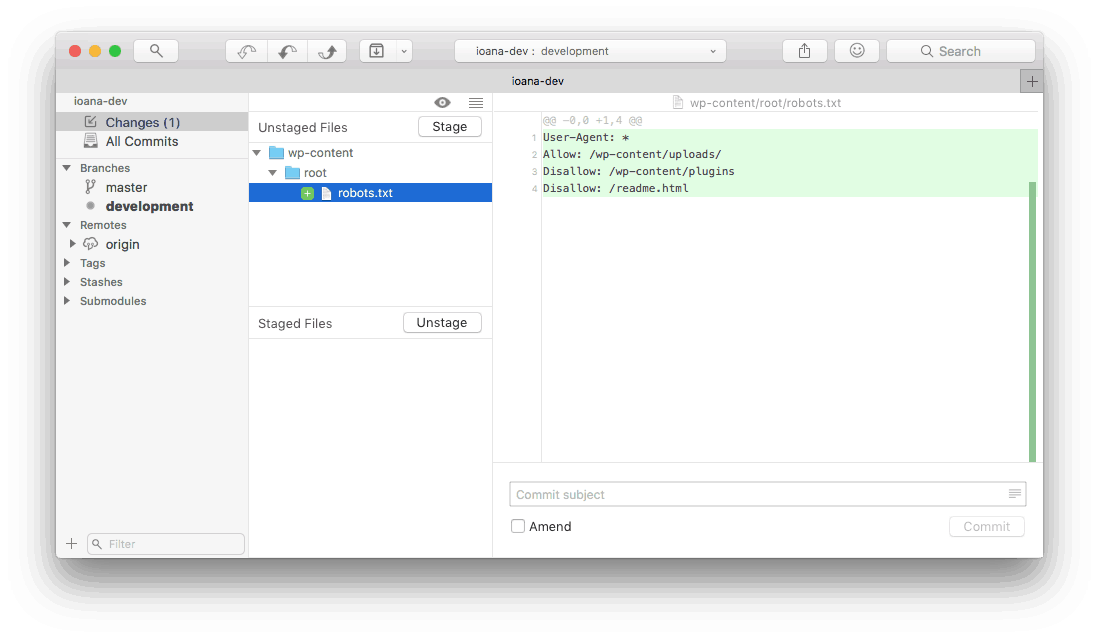Expand the Submodules section
The height and width of the screenshot is (638, 1099).
(x=67, y=301)
